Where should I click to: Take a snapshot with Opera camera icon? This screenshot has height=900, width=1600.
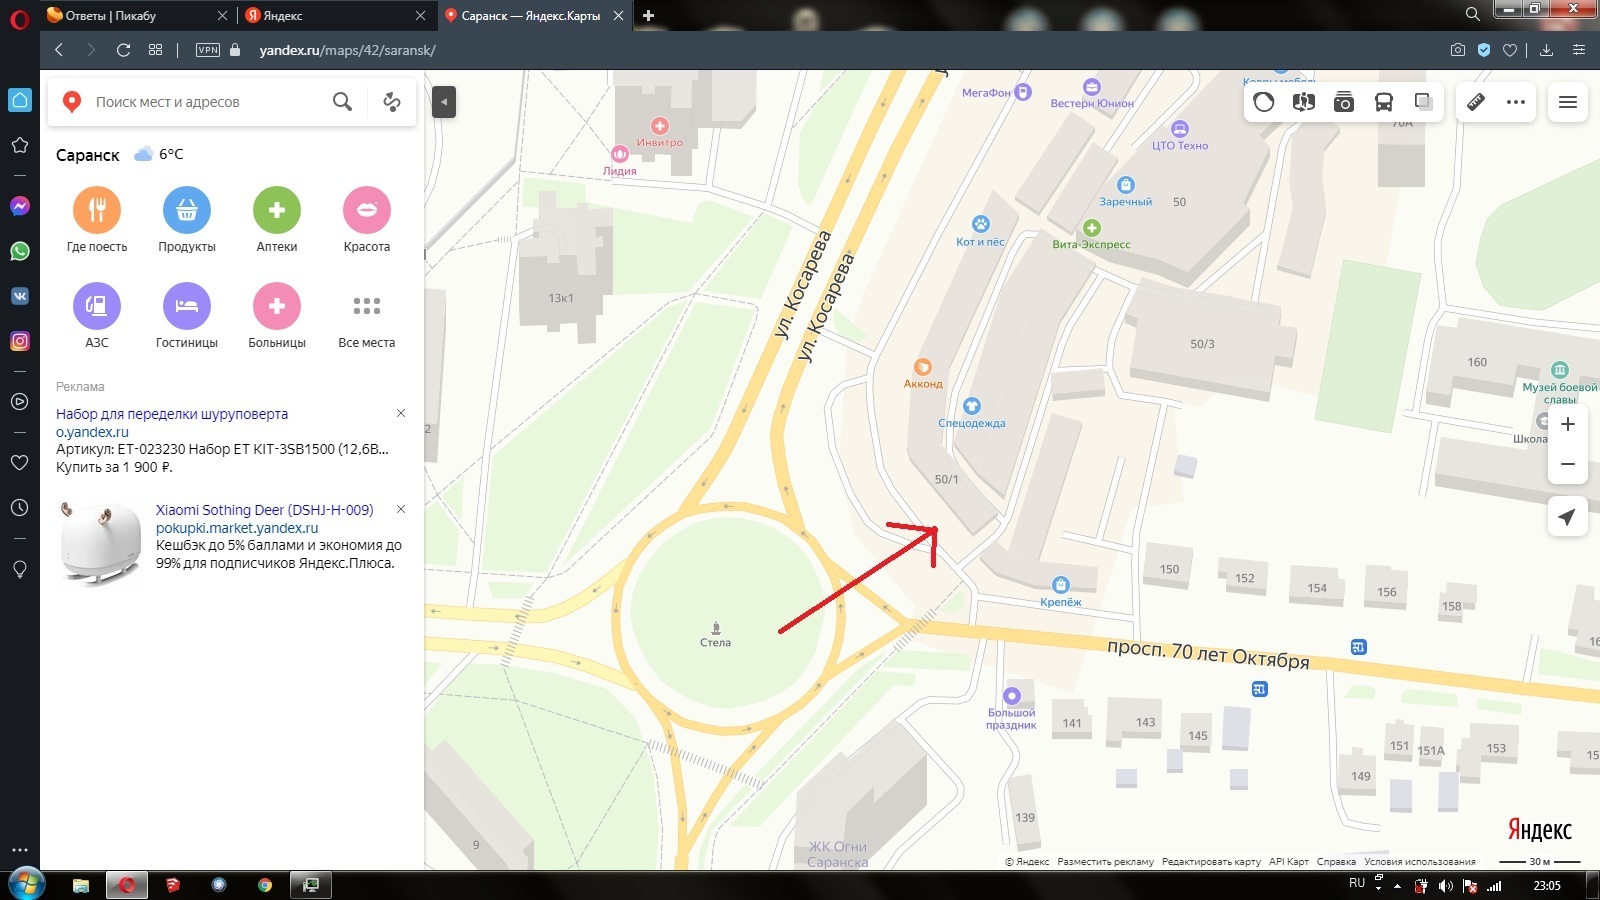(1458, 50)
